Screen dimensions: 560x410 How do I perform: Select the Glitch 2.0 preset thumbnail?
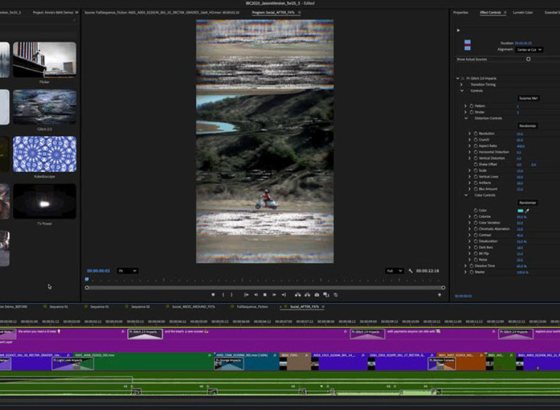(45, 107)
